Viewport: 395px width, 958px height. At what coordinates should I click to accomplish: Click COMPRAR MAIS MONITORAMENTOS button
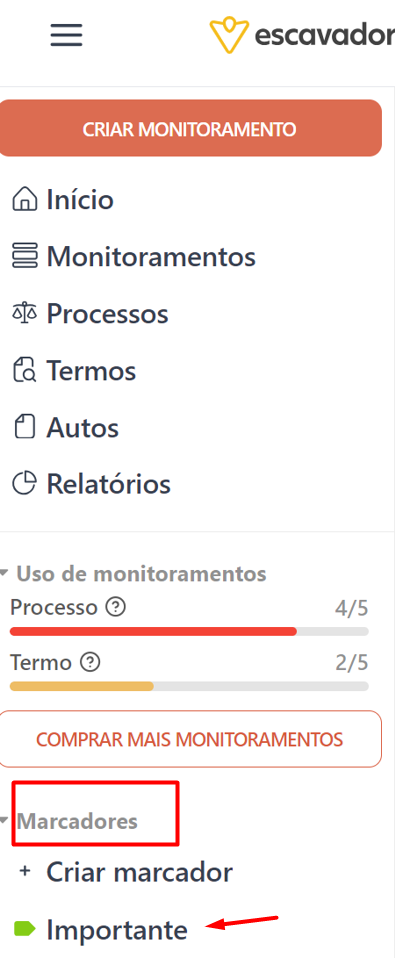[x=190, y=739]
